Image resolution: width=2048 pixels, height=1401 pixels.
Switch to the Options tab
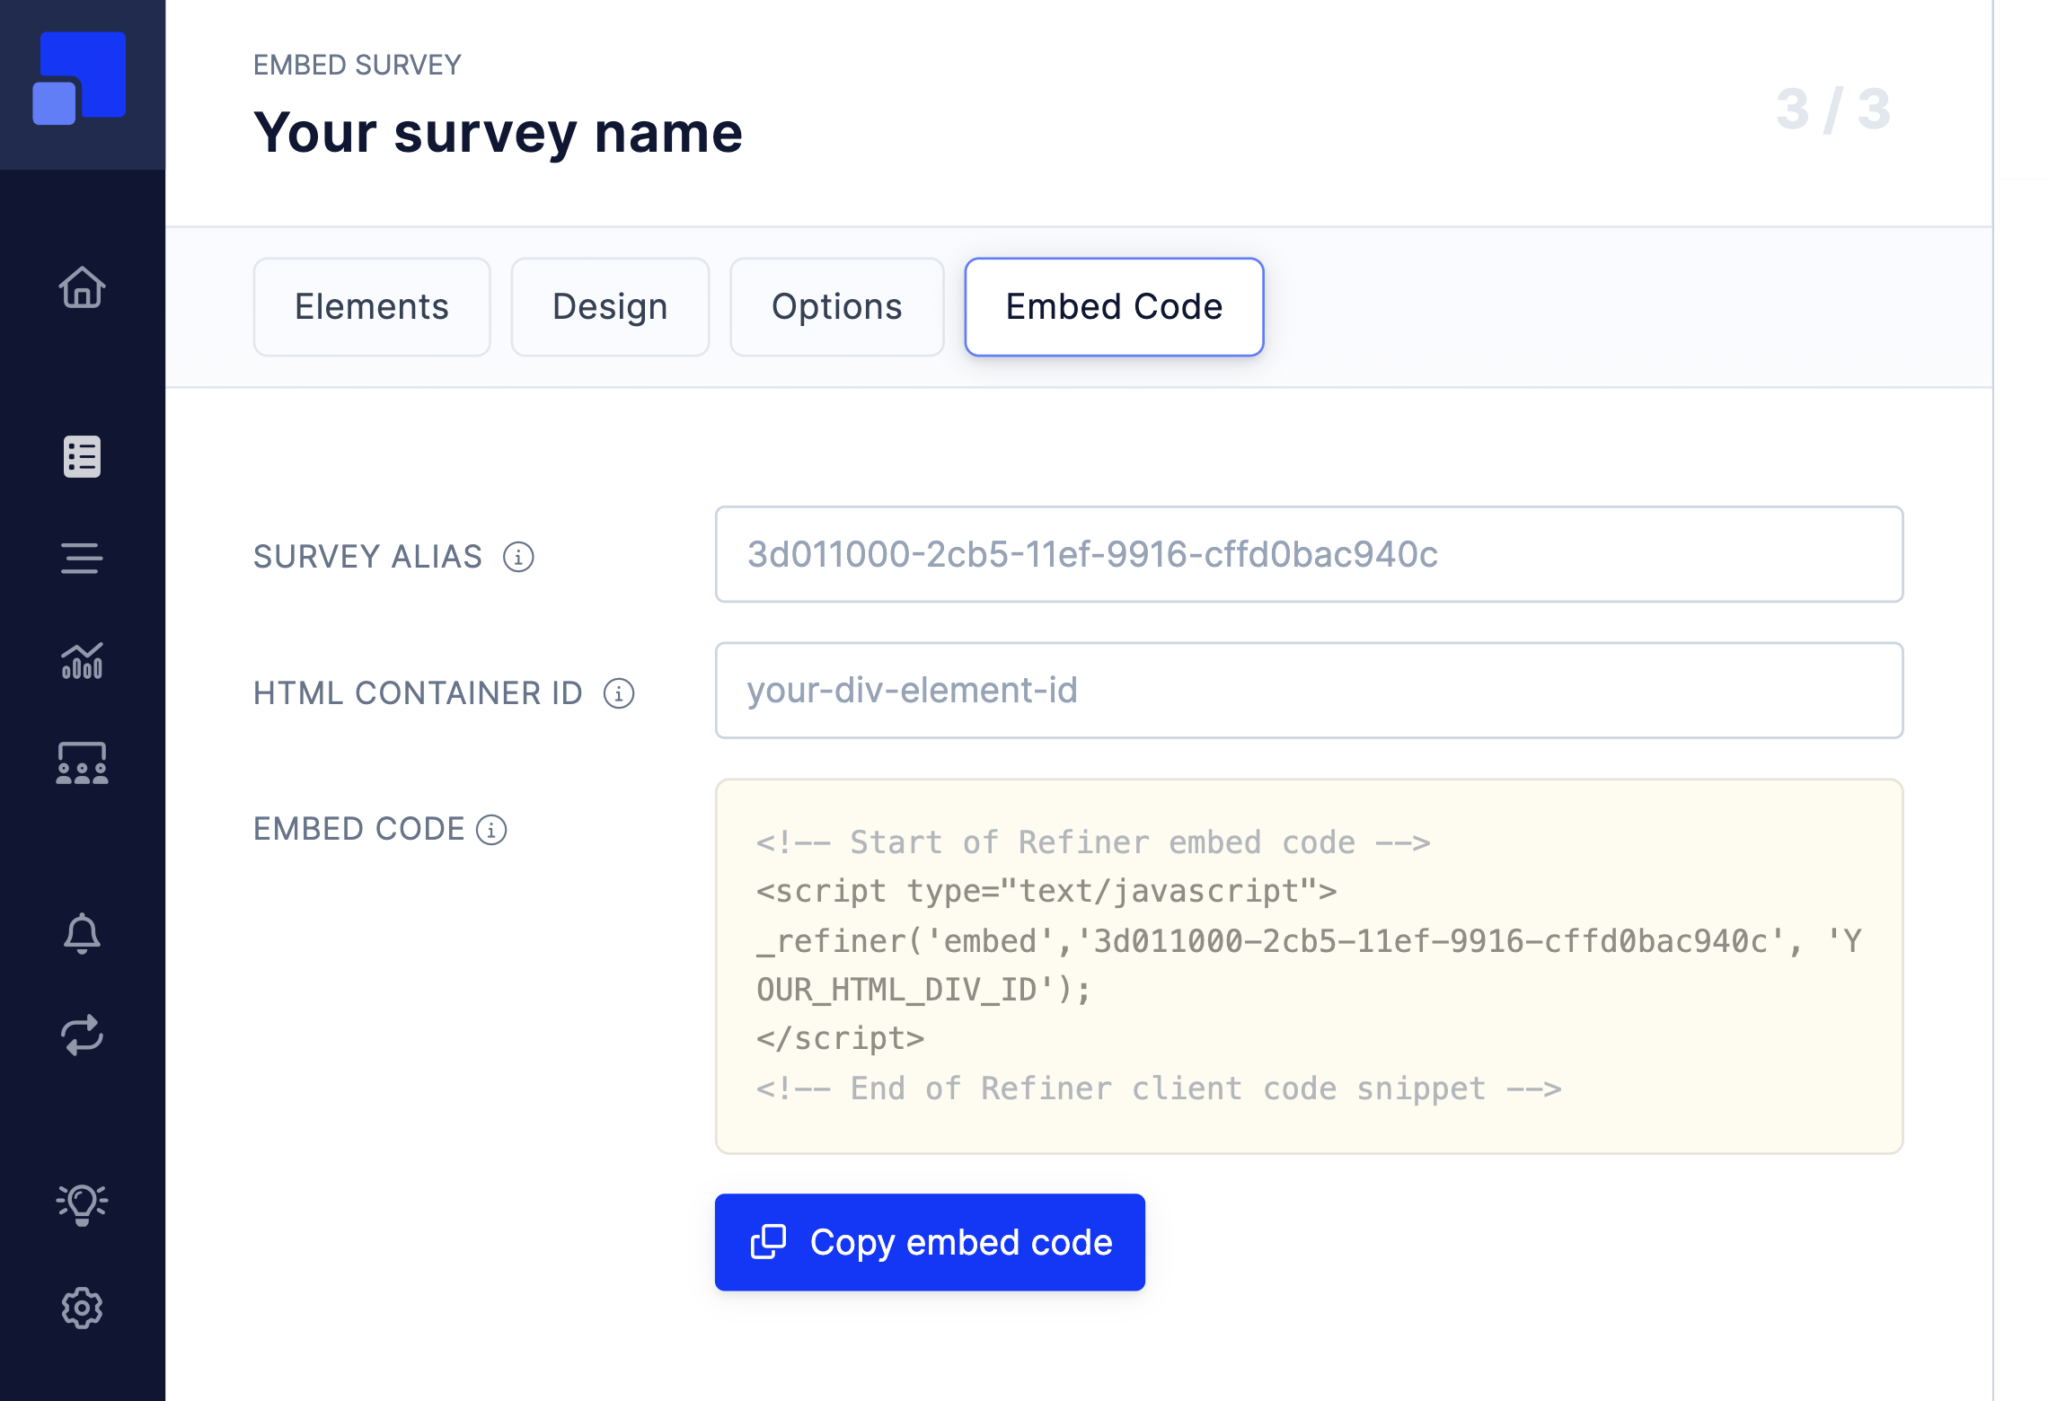click(837, 307)
